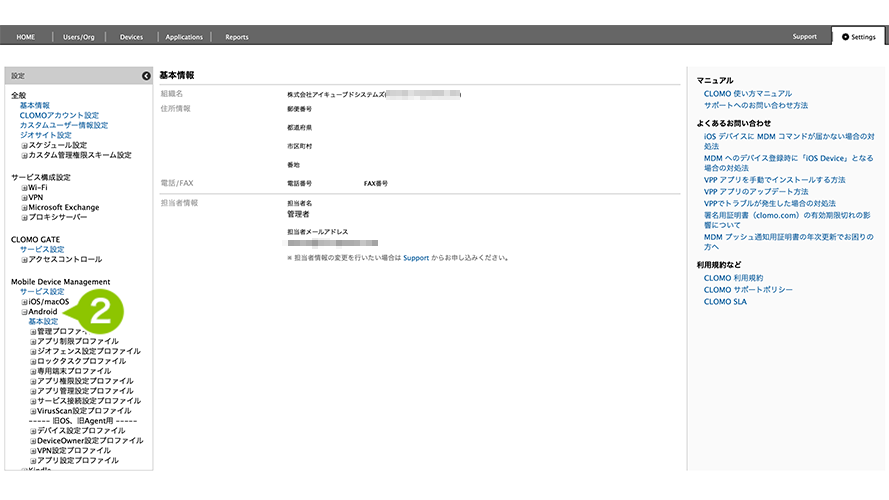The image size is (889, 500).
Task: Open the HOME tab
Action: point(26,37)
